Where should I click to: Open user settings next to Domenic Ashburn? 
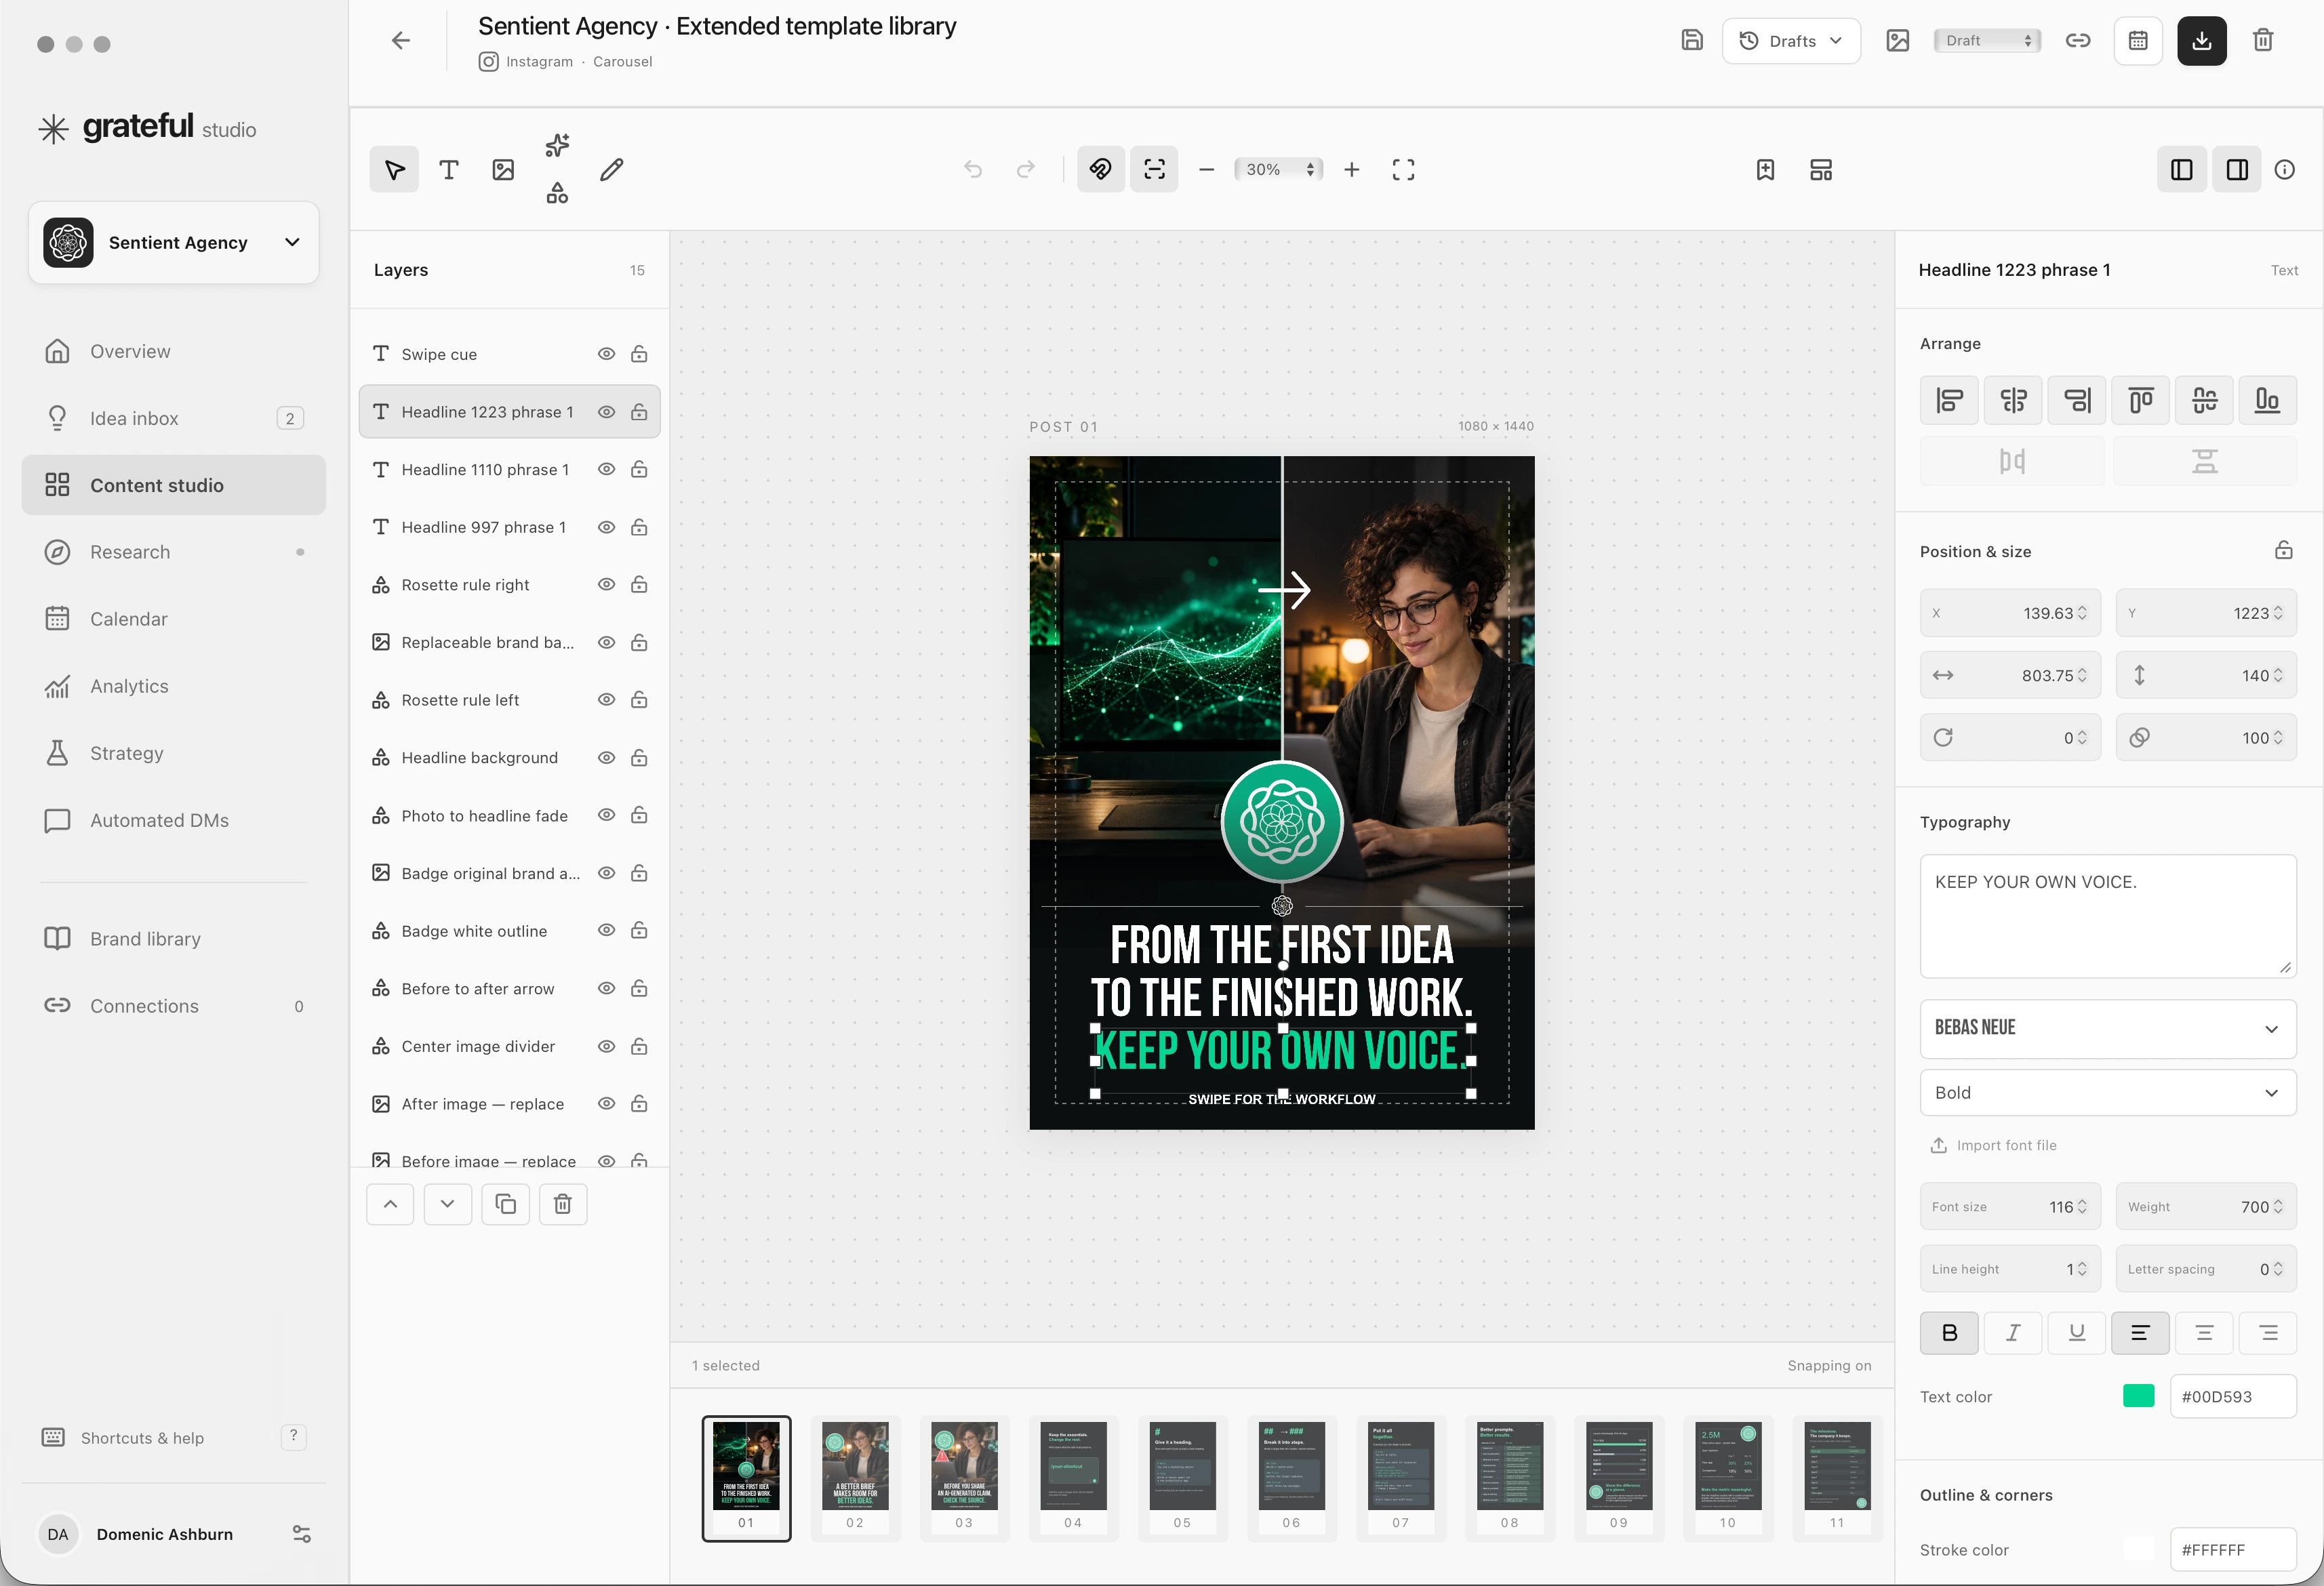pyautogui.click(x=301, y=1534)
